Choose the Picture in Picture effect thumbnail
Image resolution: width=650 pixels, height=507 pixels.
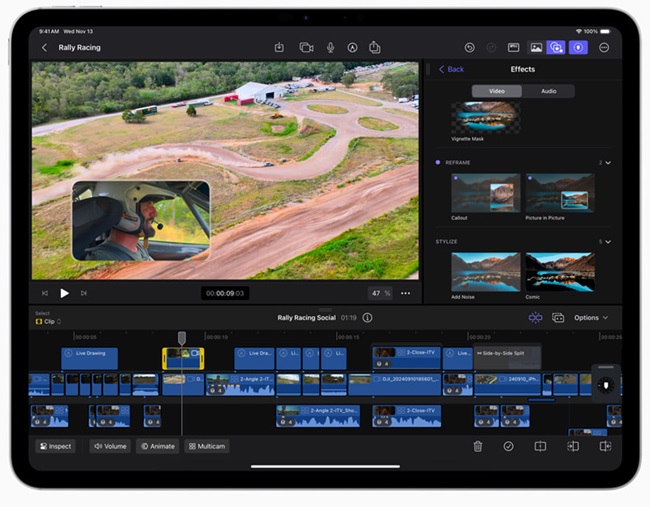coord(560,194)
